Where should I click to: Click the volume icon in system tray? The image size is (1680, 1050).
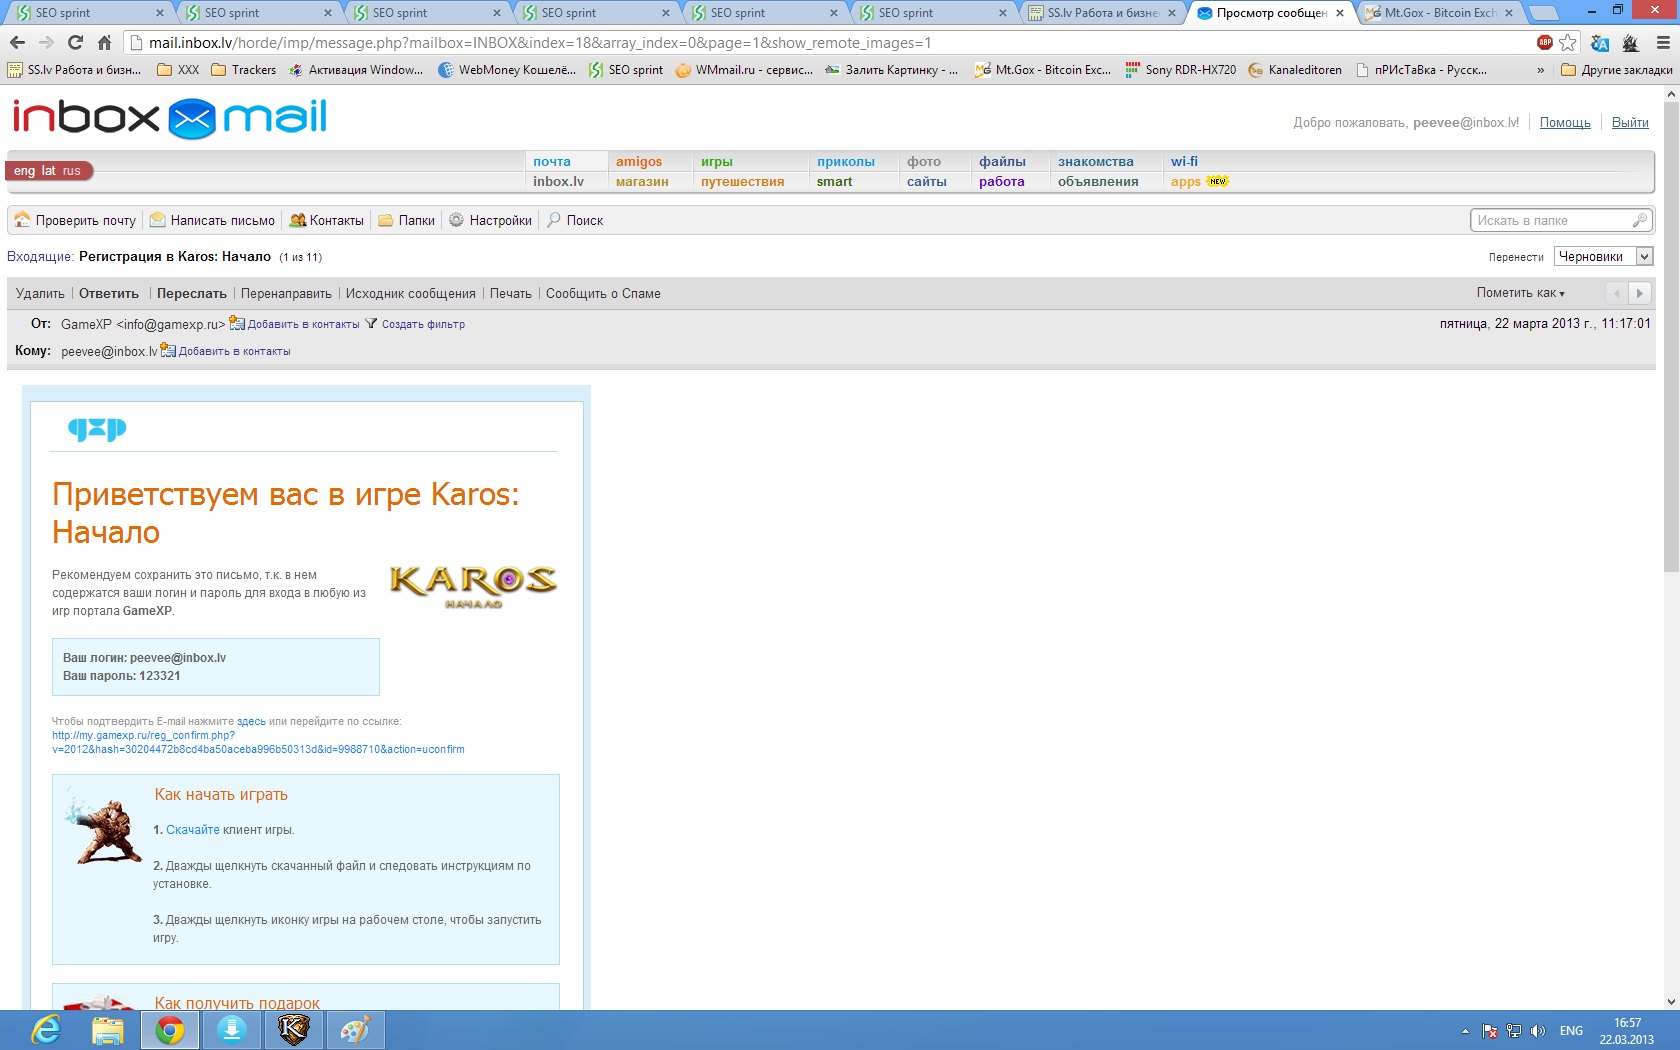1538,1031
